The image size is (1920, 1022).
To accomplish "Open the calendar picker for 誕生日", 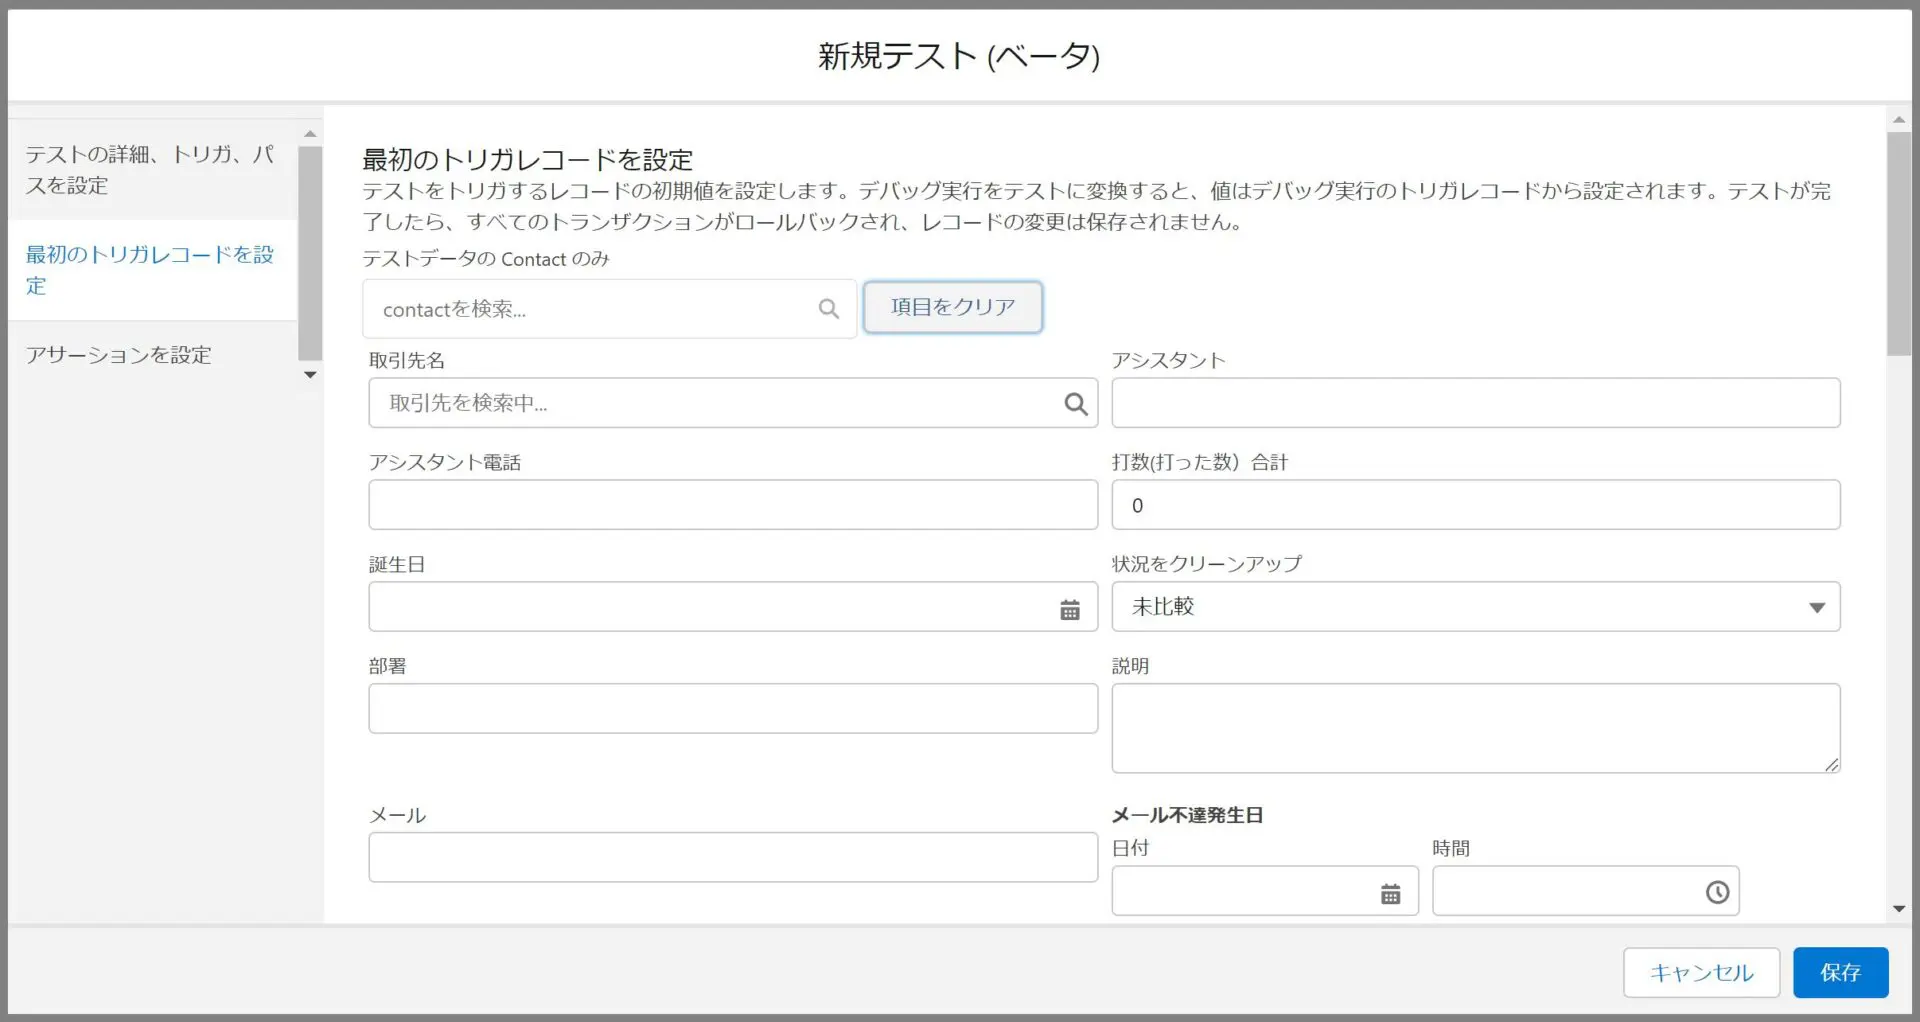I will pos(1069,609).
